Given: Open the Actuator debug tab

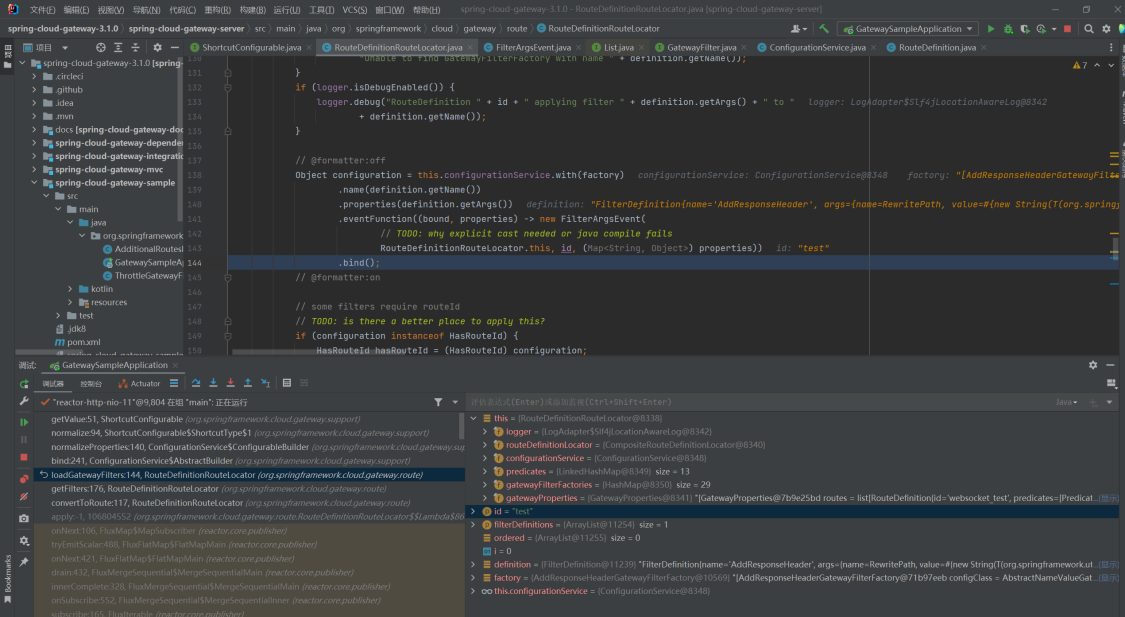Looking at the screenshot, I should click(x=139, y=384).
